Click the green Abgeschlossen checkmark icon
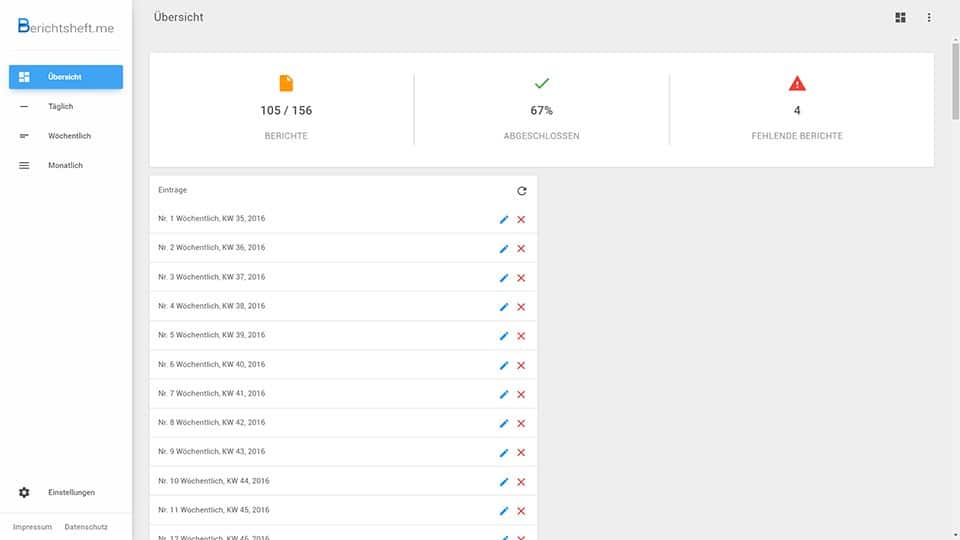The width and height of the screenshot is (960, 540). (542, 83)
